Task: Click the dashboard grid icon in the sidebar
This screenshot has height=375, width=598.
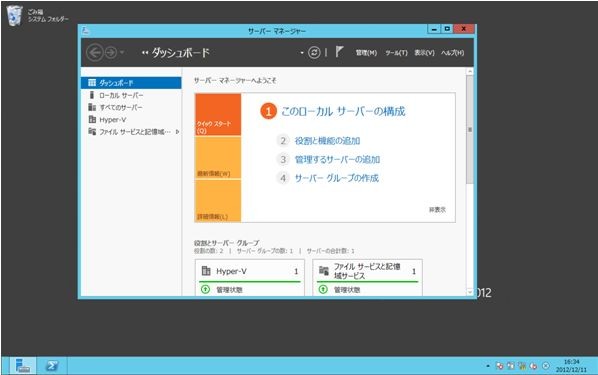Action: pyautogui.click(x=92, y=82)
